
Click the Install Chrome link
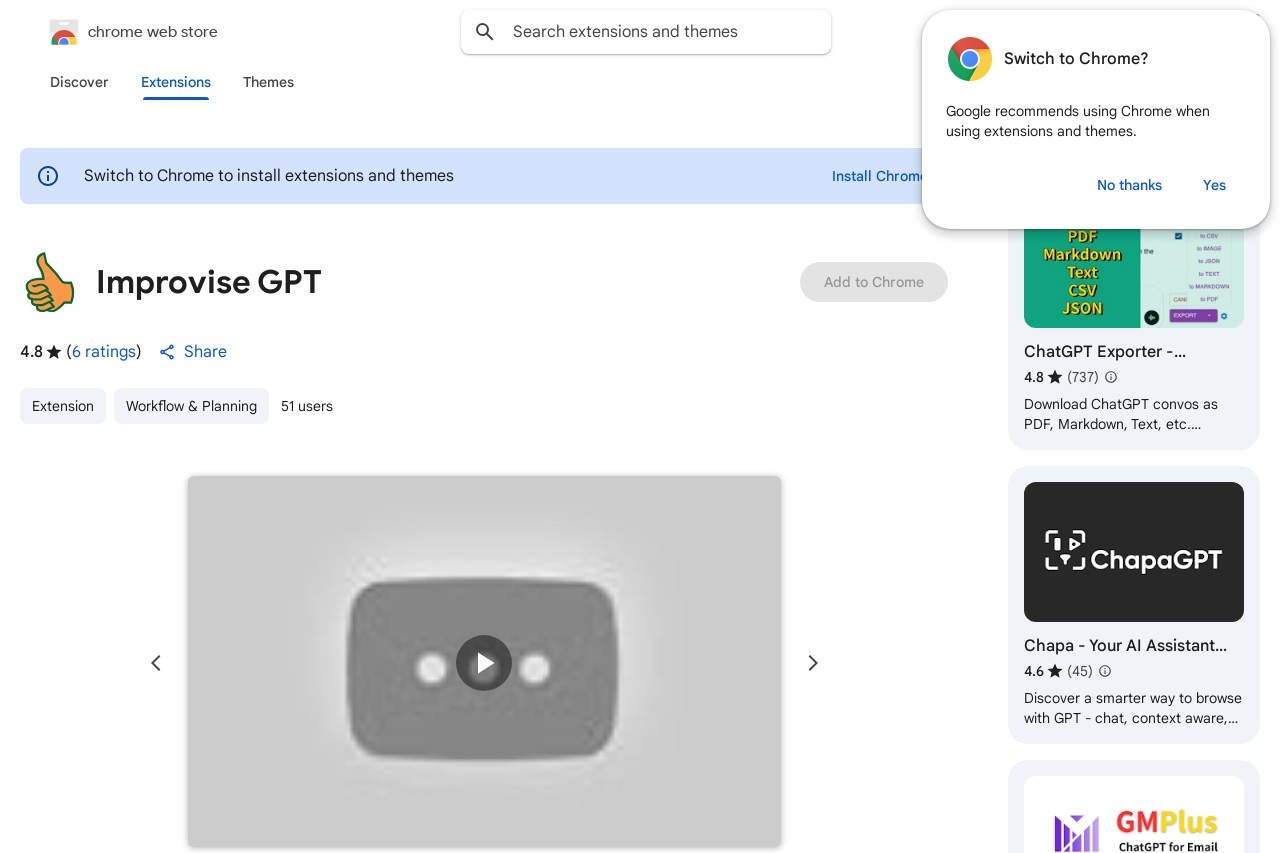[x=878, y=176]
